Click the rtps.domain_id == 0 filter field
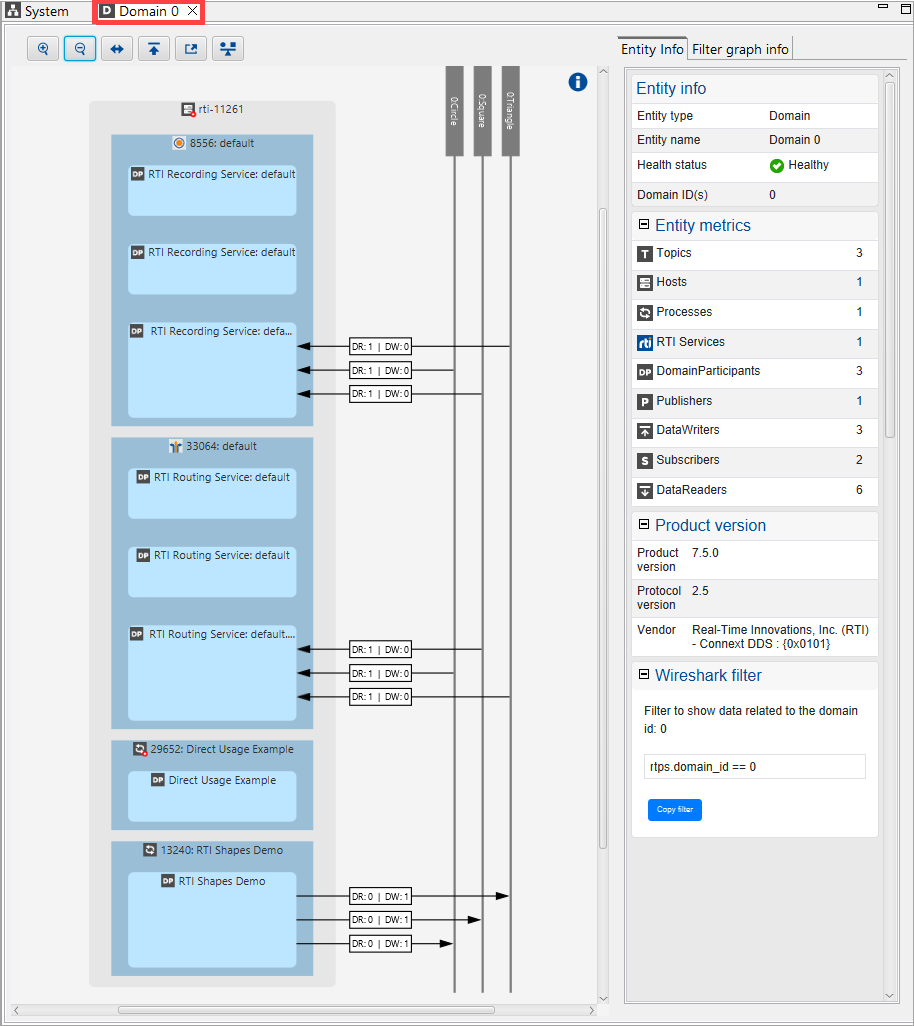This screenshot has width=914, height=1026. [754, 766]
